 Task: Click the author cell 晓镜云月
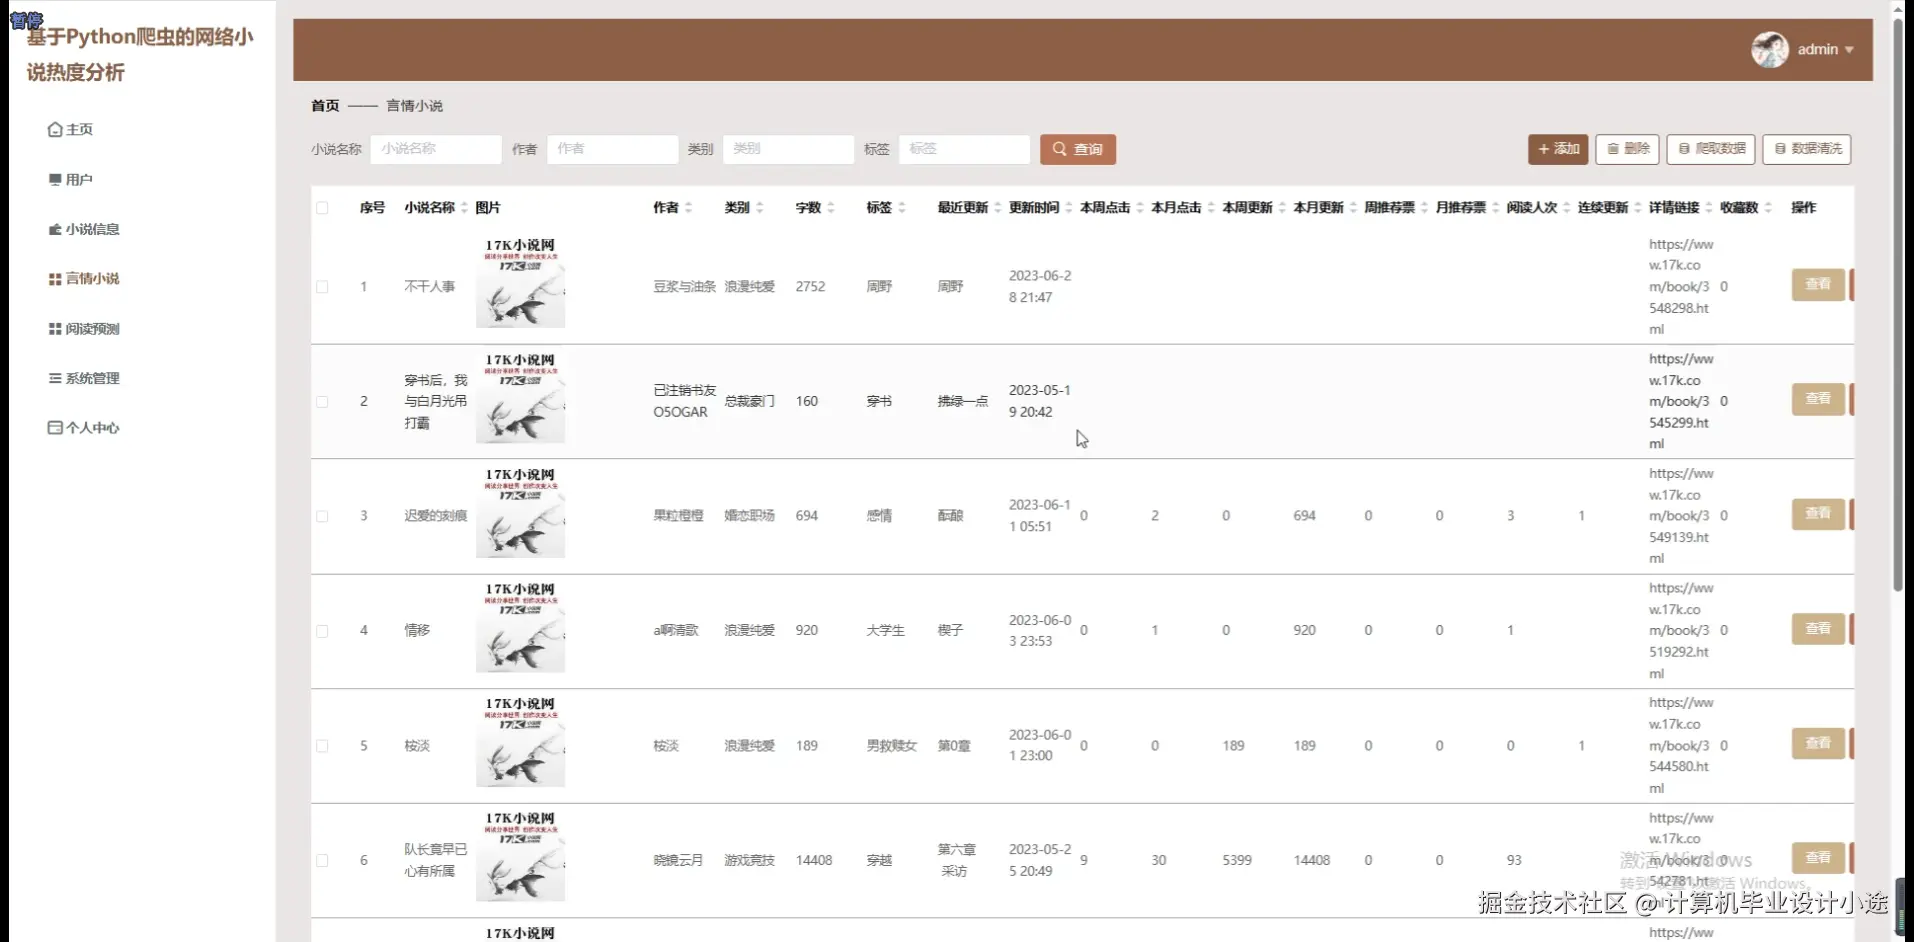click(678, 860)
